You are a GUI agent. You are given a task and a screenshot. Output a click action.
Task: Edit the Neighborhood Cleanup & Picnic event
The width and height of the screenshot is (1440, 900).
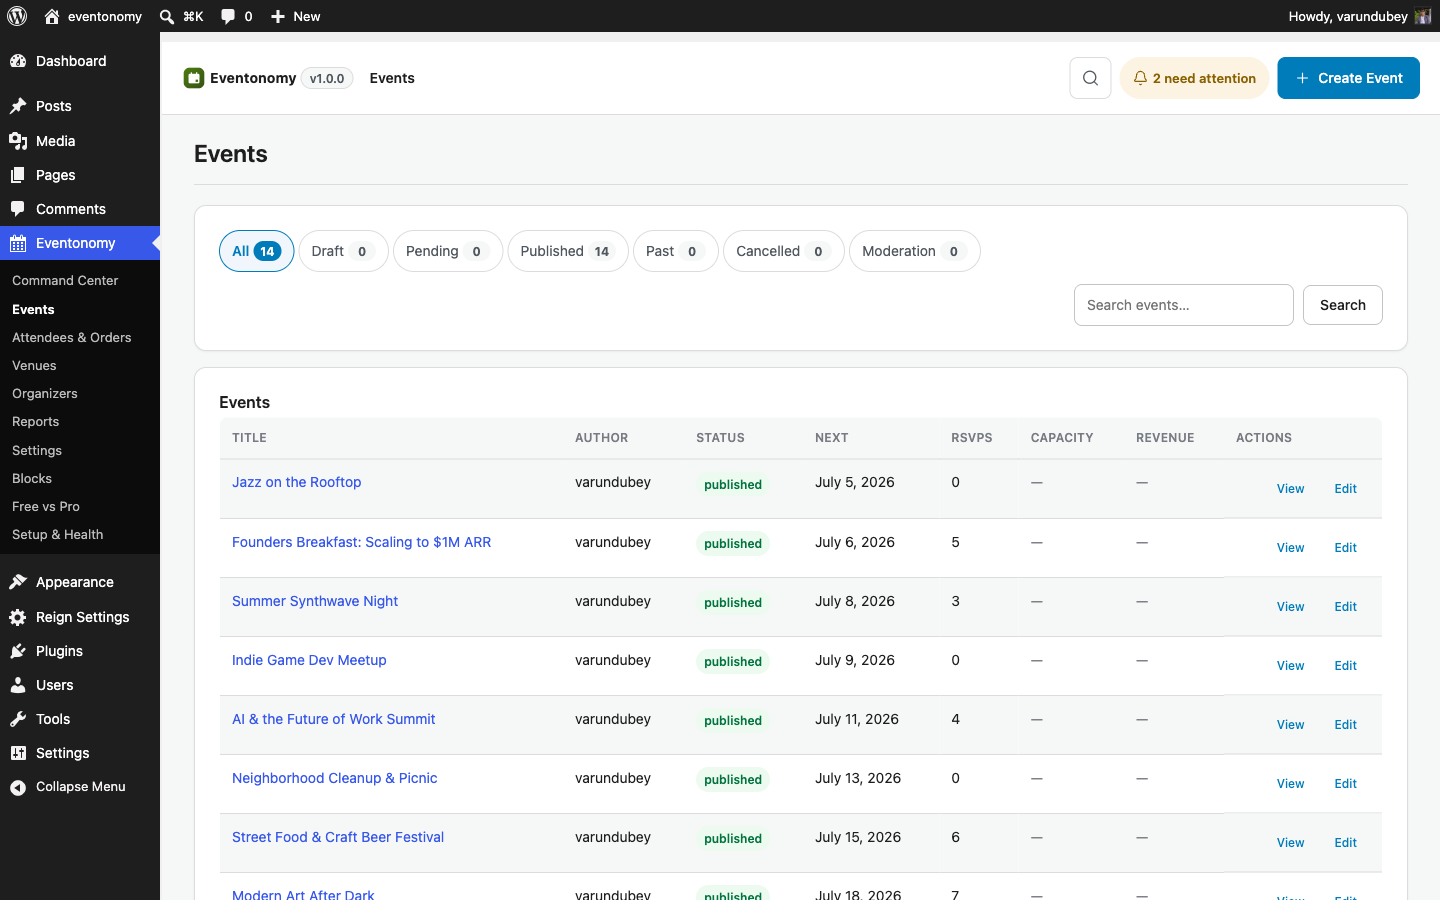click(1345, 784)
